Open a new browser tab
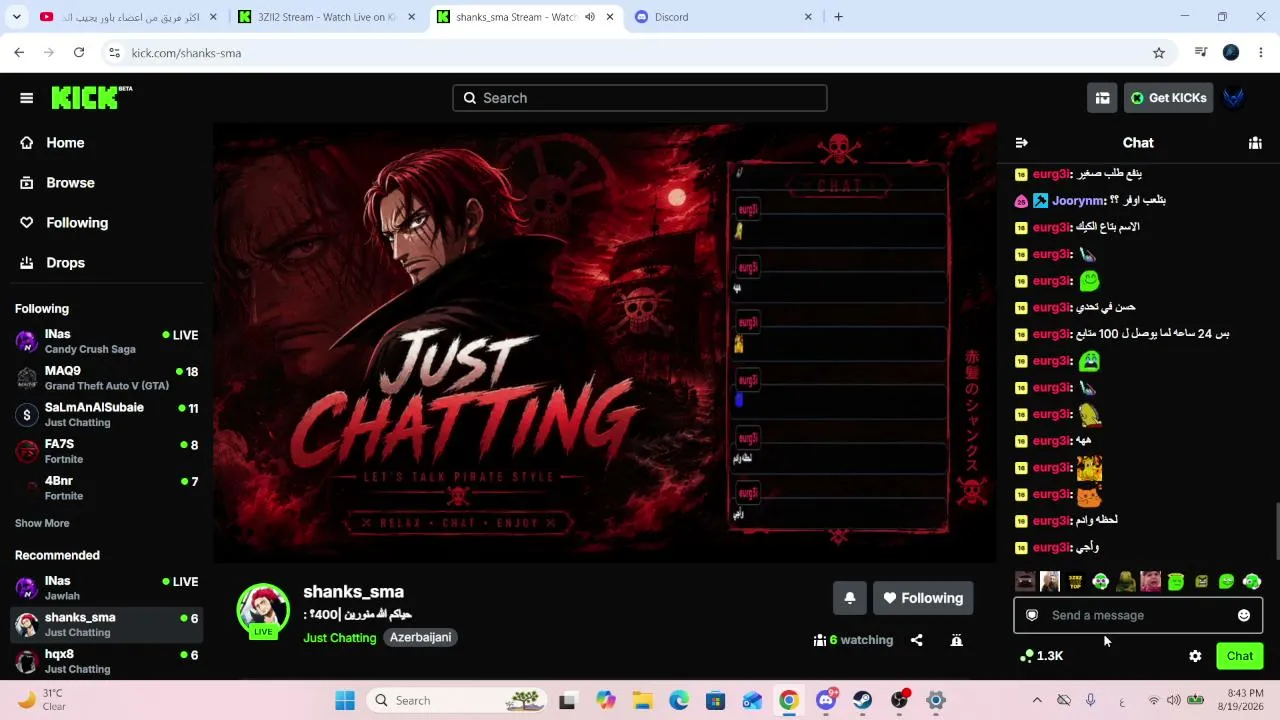This screenshot has height=720, width=1280. click(x=838, y=17)
